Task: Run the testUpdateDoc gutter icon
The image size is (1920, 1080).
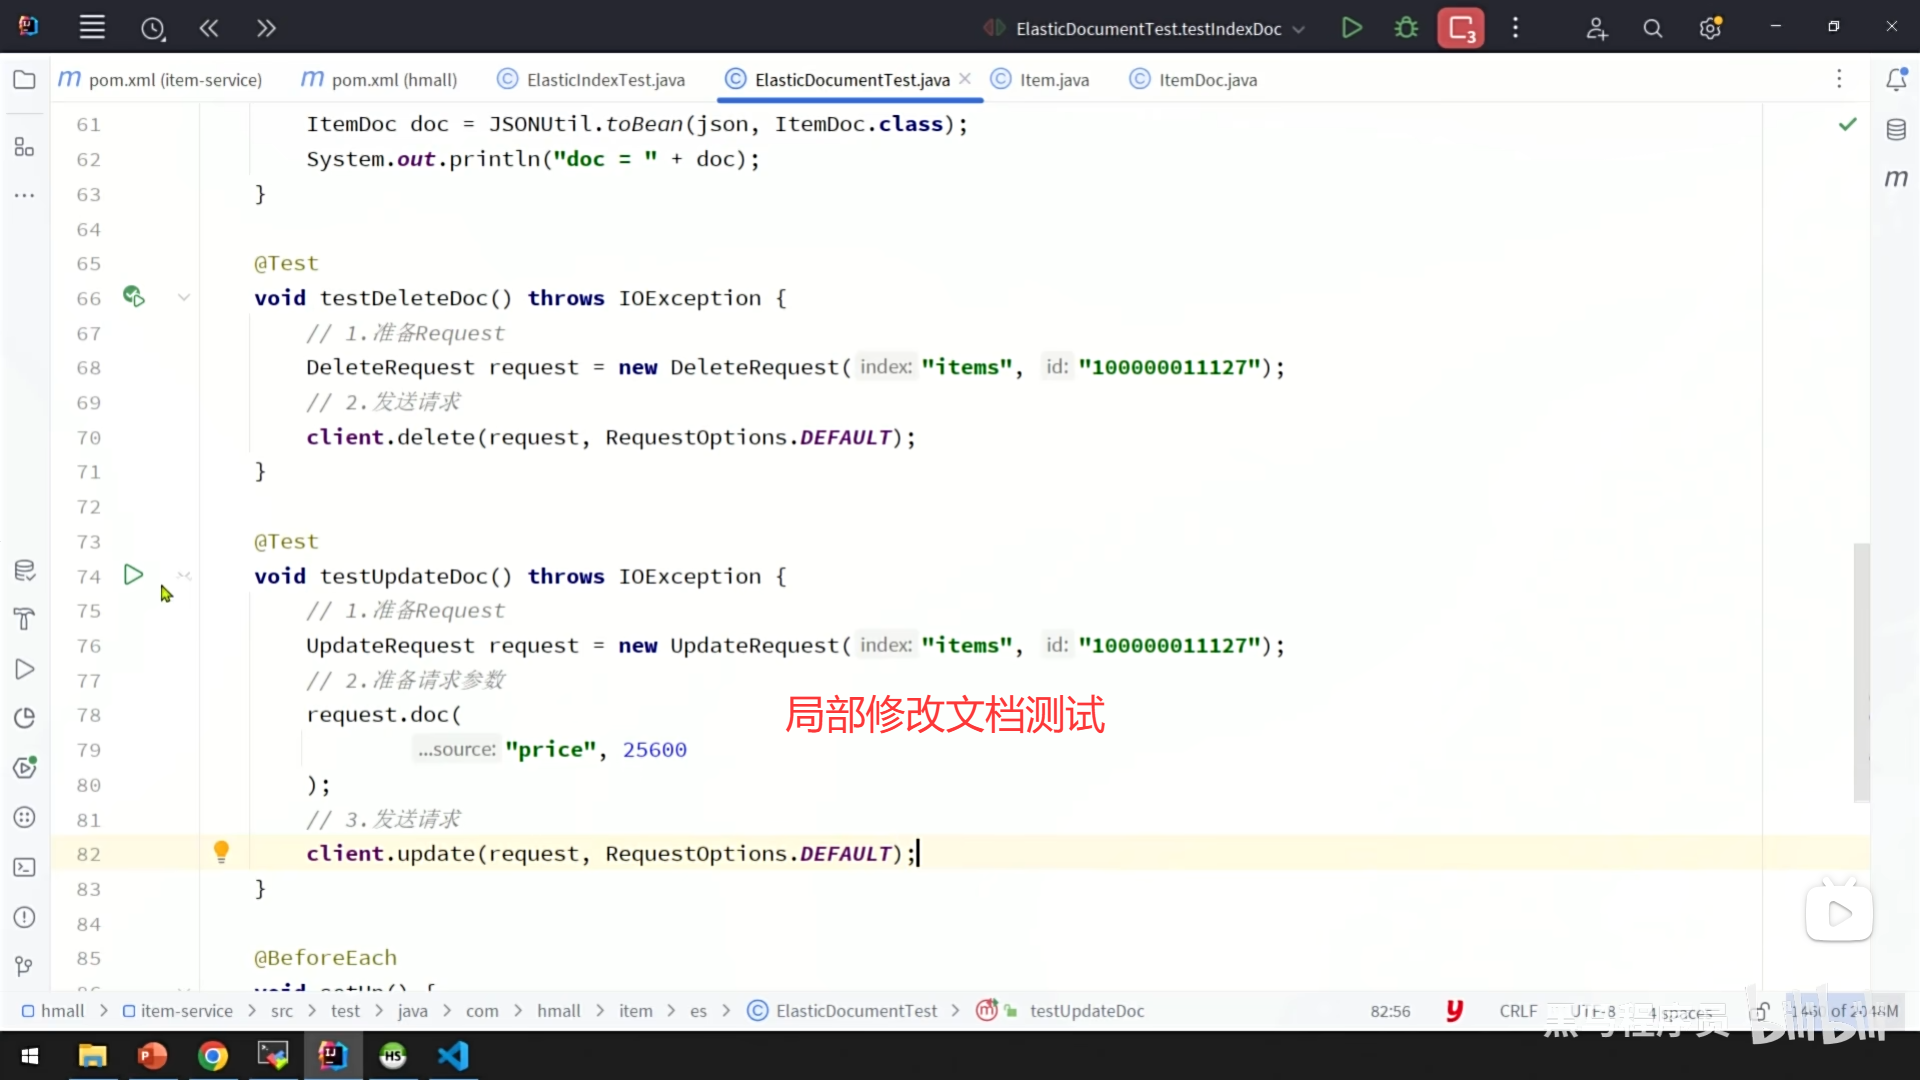Action: click(x=133, y=575)
